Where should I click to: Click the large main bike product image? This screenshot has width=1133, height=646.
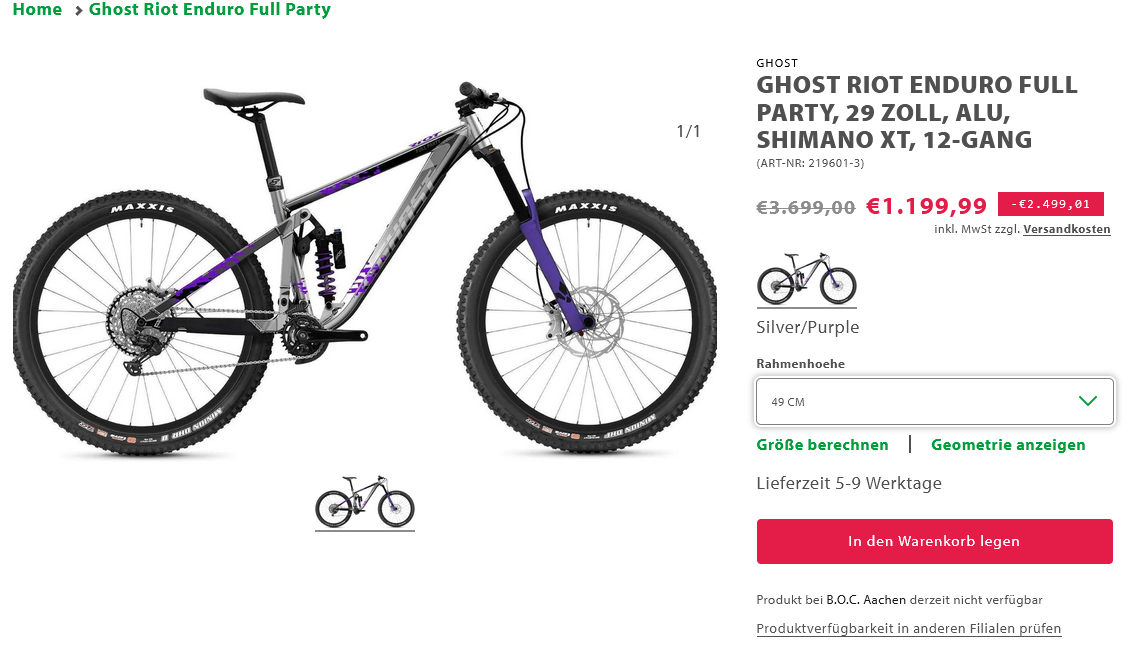[364, 270]
